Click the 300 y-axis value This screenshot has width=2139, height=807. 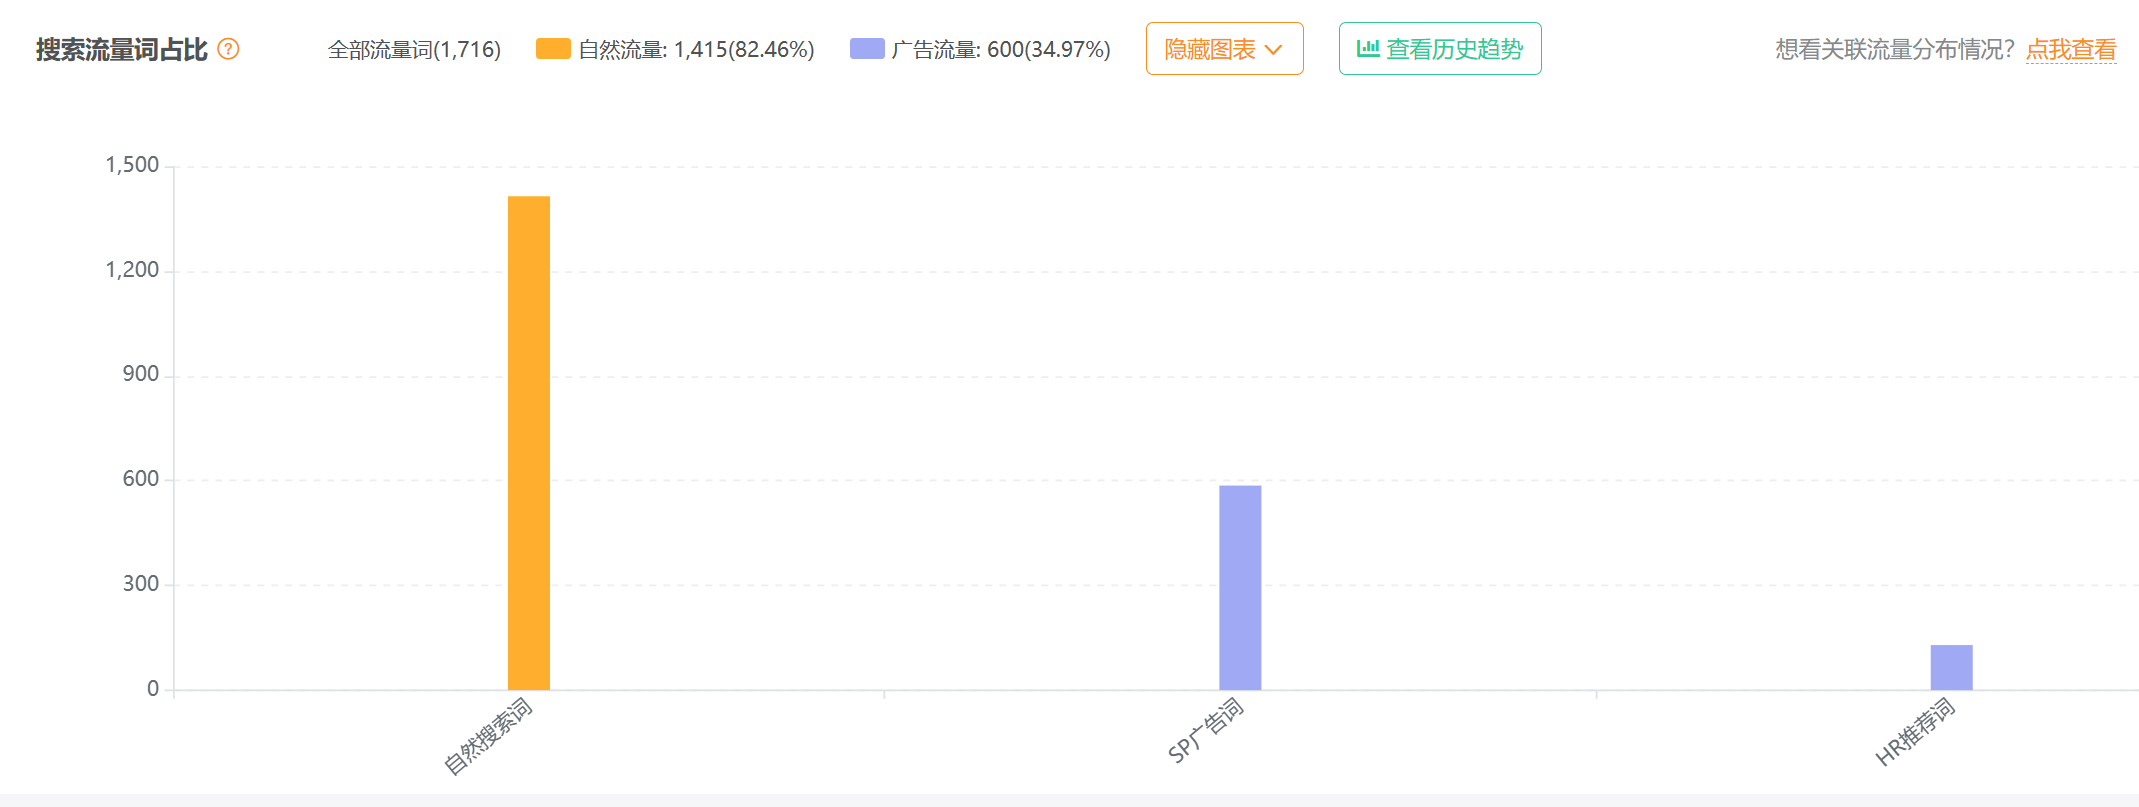[x=141, y=584]
